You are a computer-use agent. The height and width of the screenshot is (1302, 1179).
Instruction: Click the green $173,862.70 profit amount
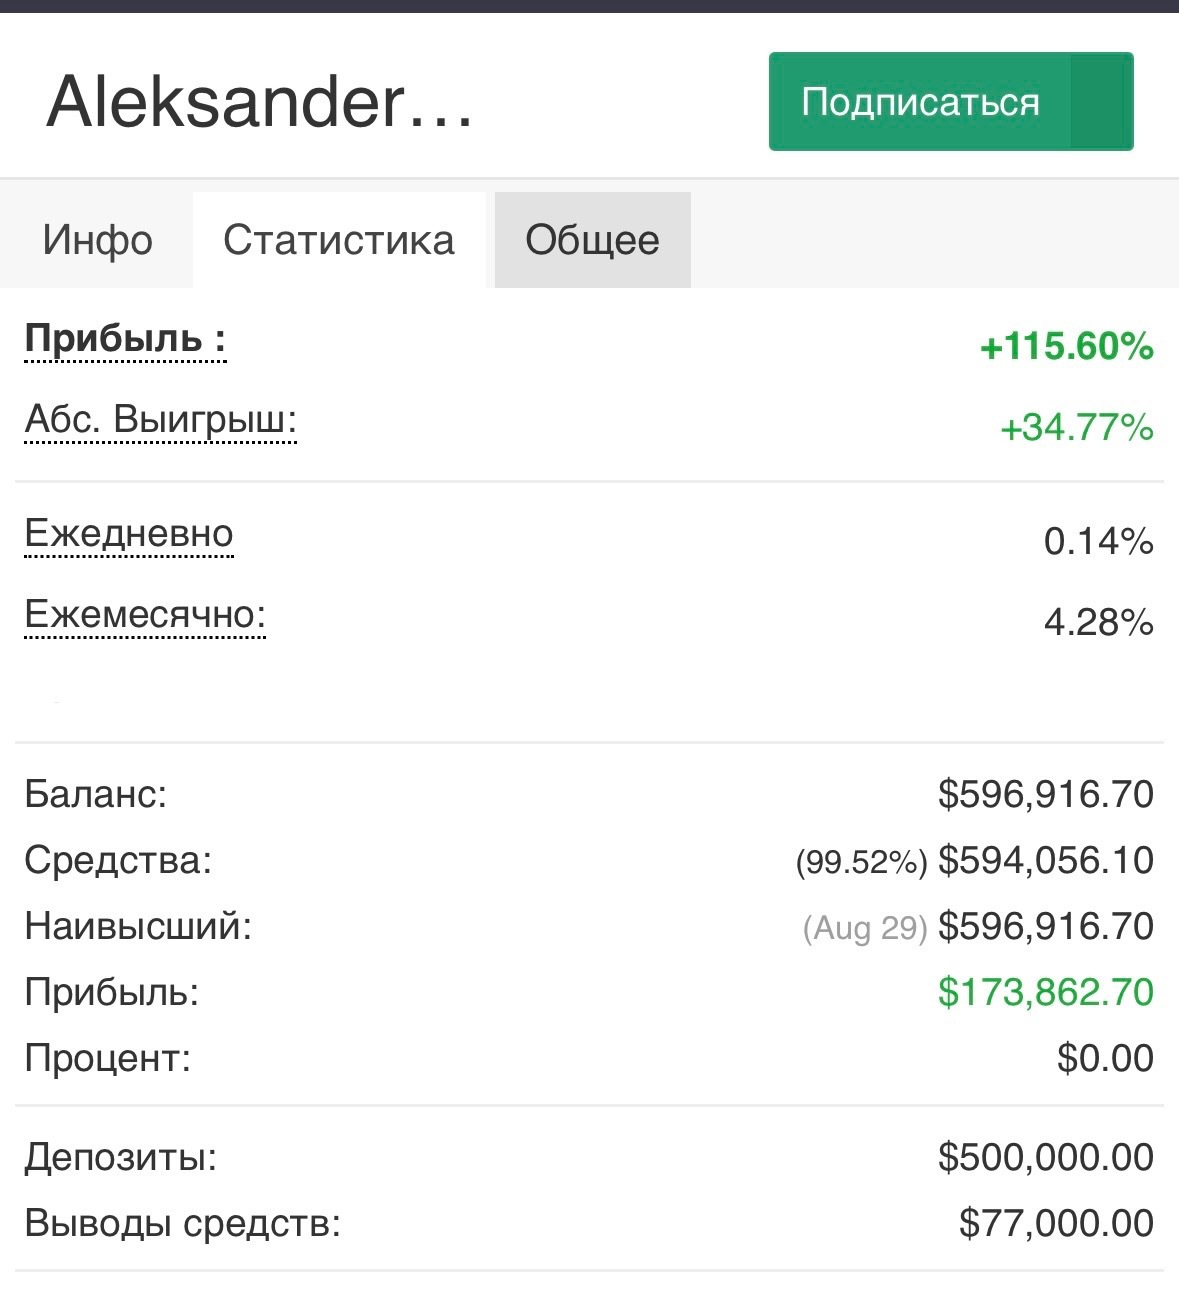click(1045, 992)
